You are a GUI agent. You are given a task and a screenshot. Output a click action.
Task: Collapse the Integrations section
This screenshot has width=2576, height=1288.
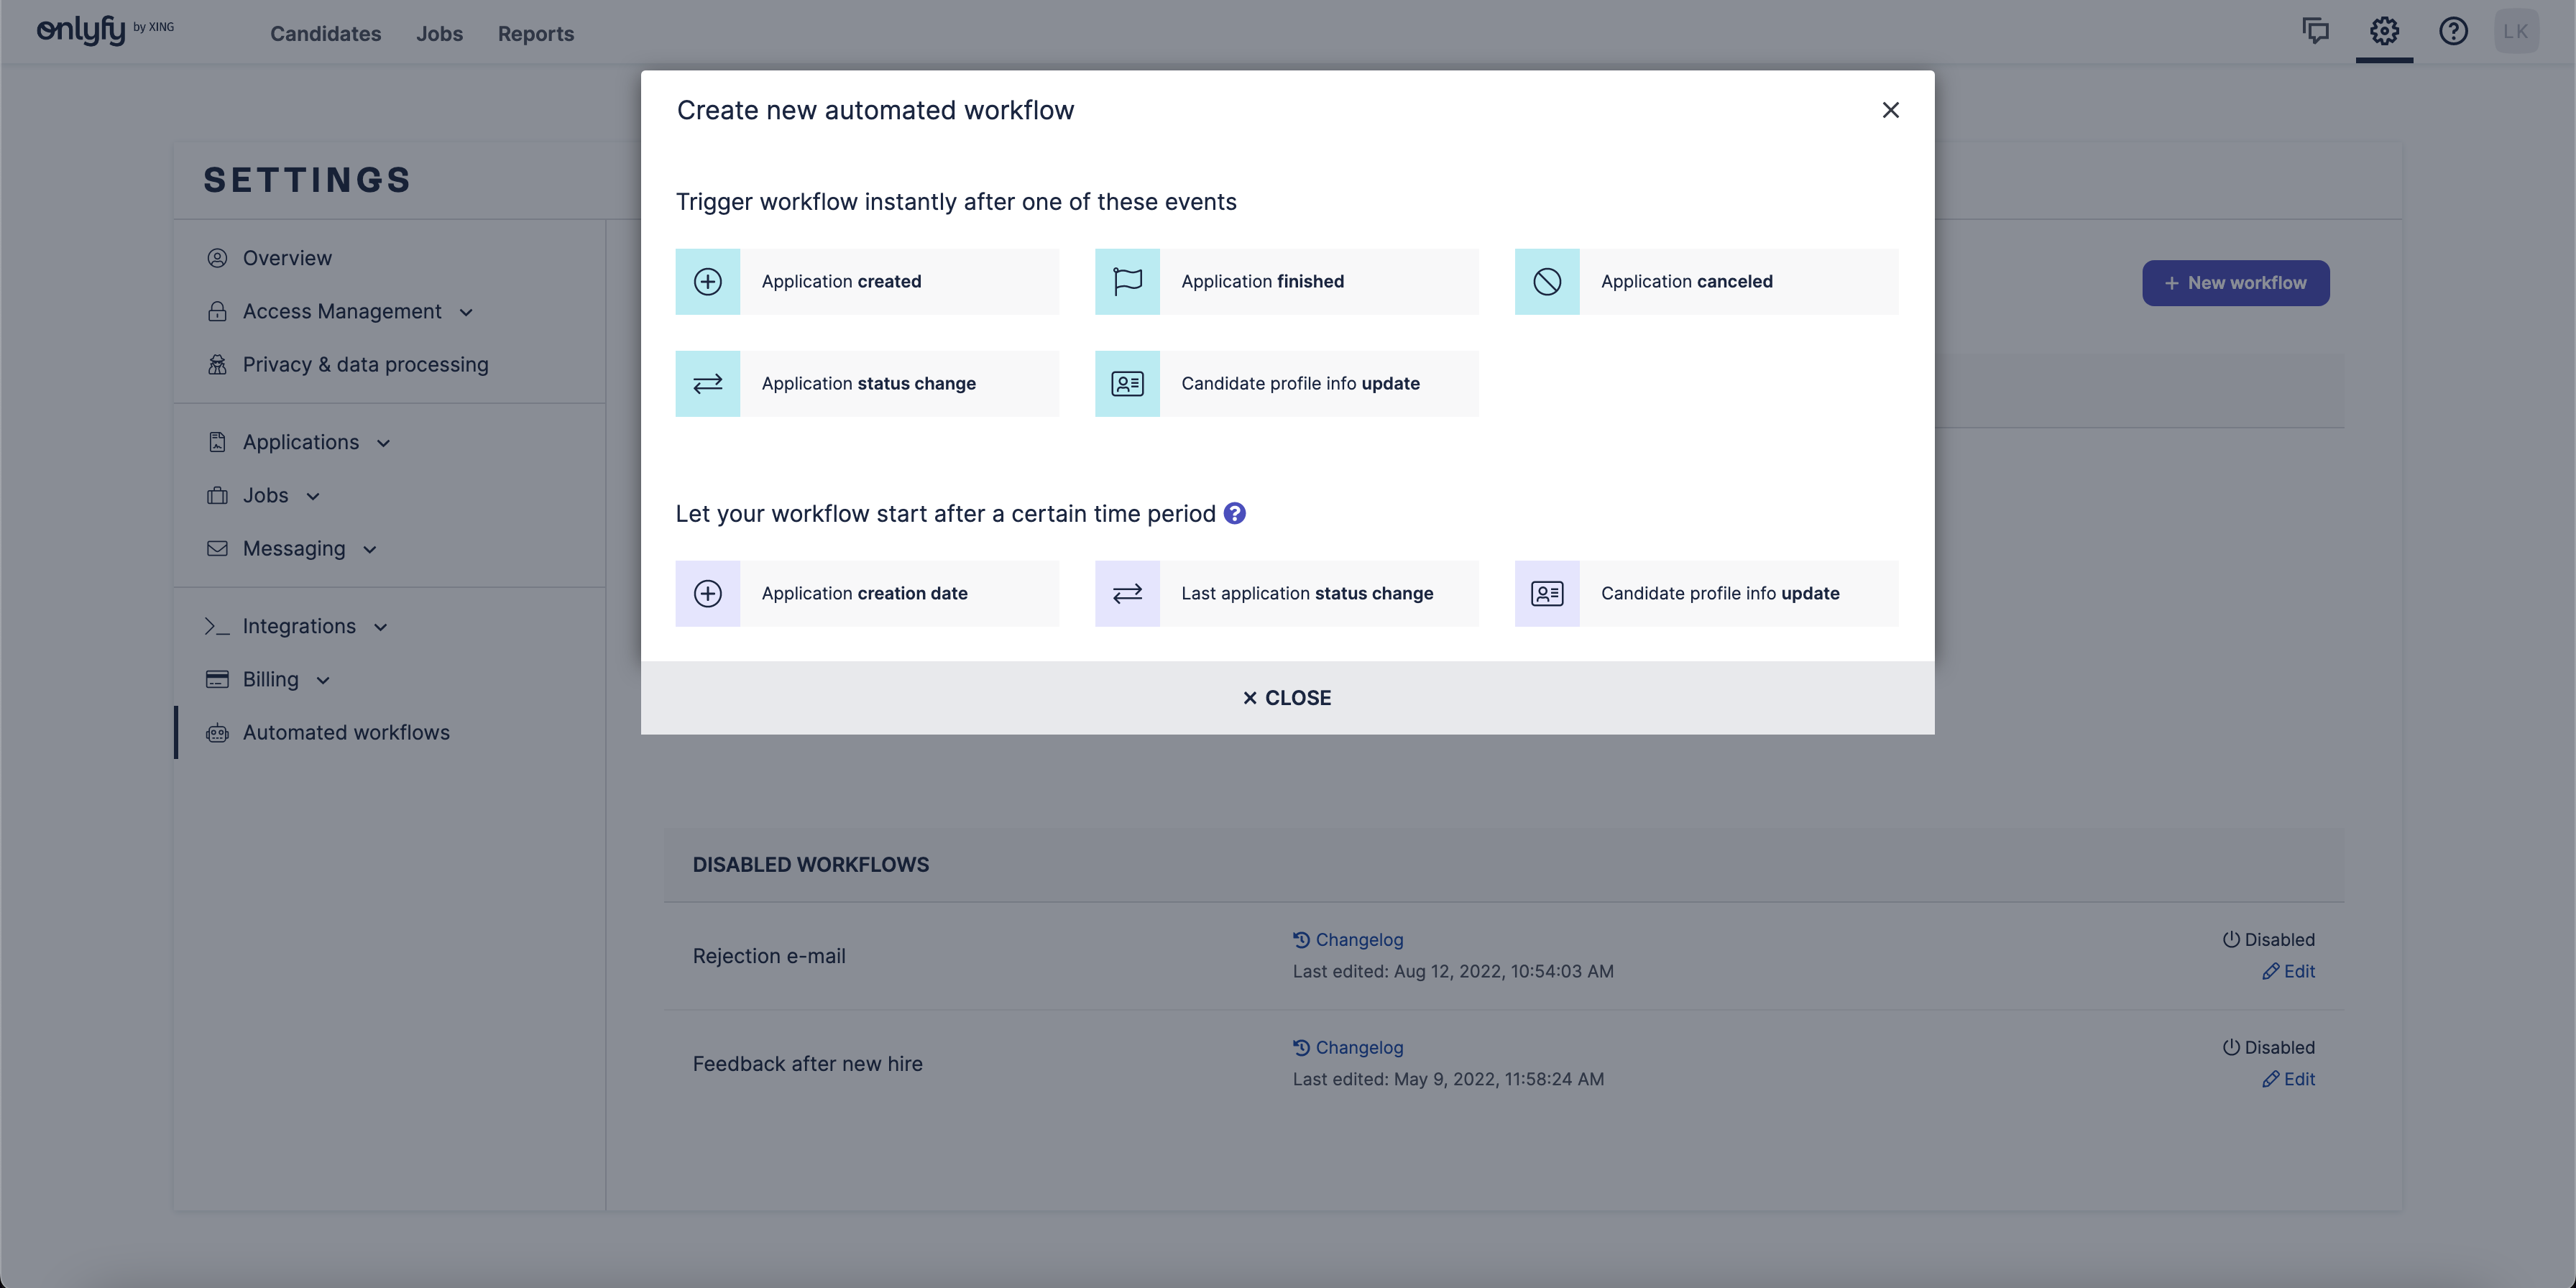[x=380, y=626]
